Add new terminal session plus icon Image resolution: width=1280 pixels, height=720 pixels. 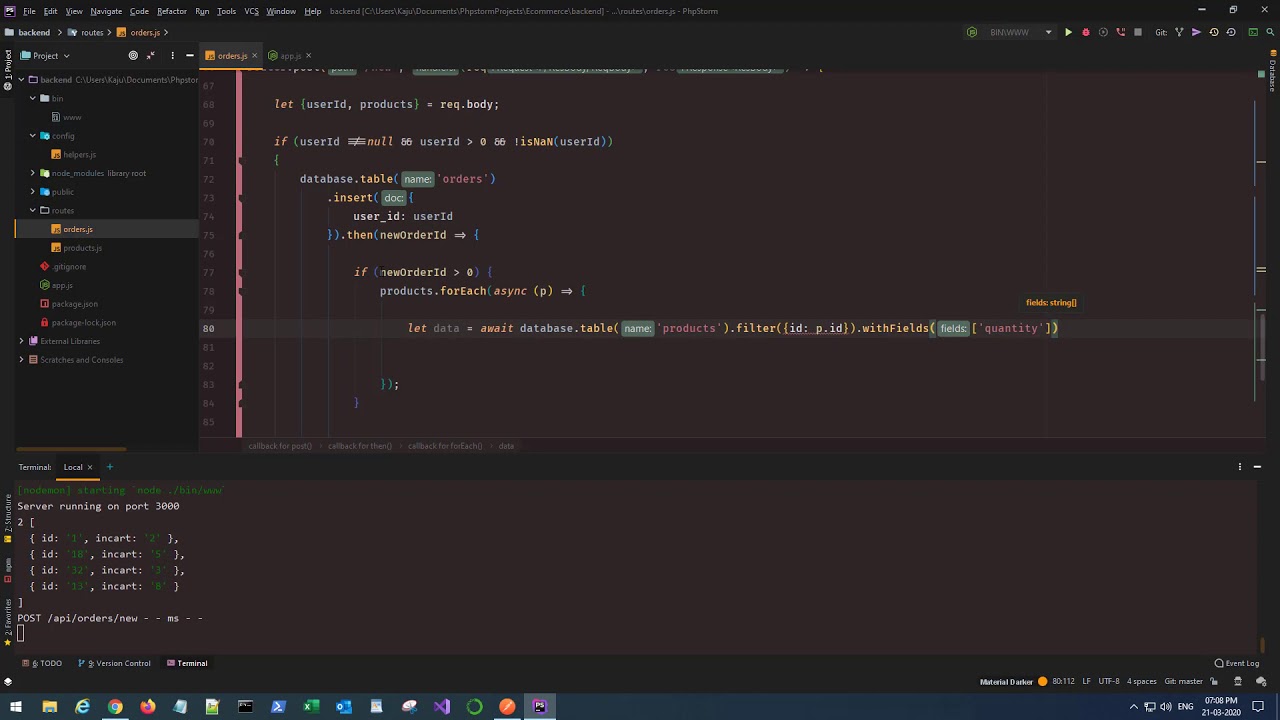tap(110, 467)
